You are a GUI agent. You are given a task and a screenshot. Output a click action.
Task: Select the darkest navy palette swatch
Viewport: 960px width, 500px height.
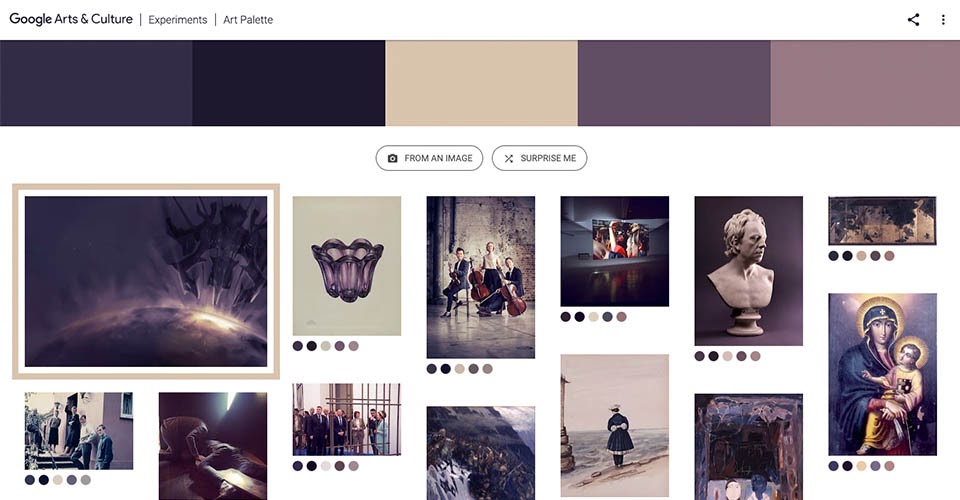[289, 83]
